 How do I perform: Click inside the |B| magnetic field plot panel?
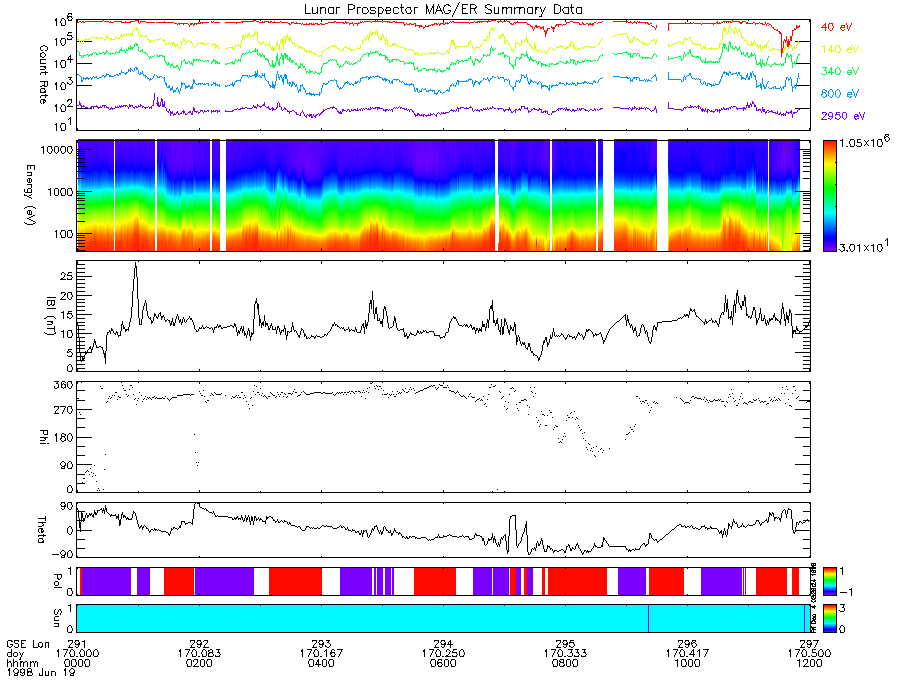tap(443, 316)
